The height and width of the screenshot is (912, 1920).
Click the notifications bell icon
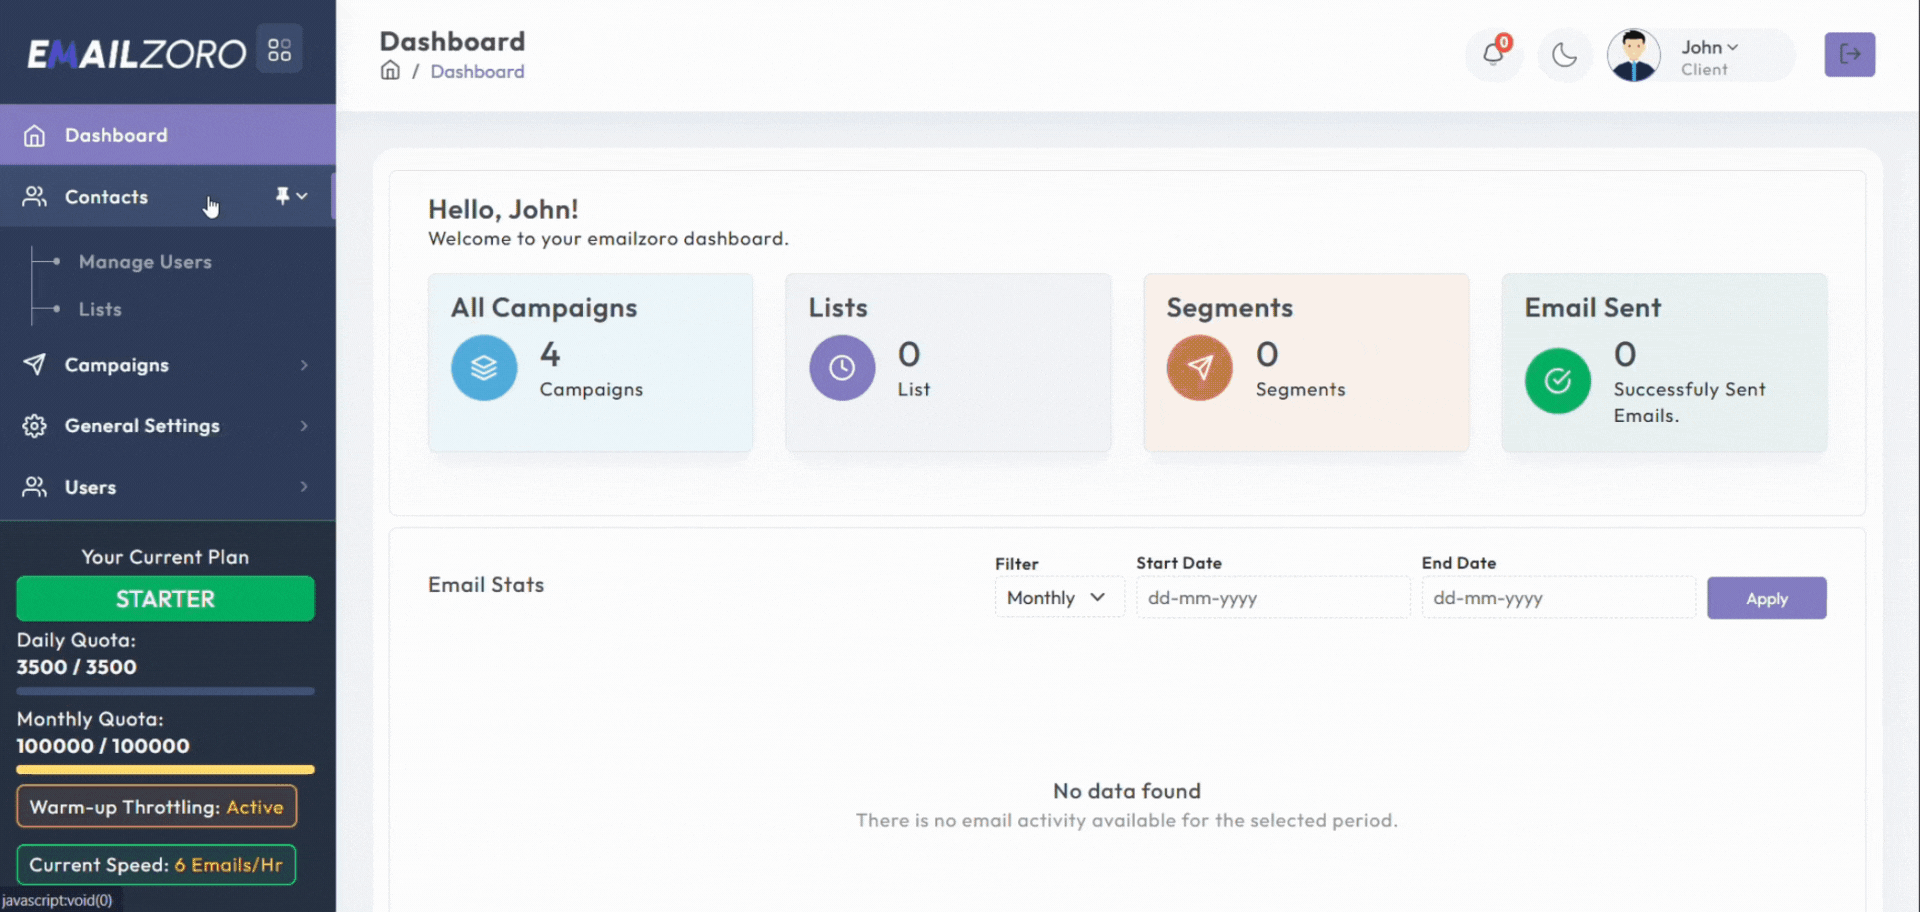coord(1493,54)
